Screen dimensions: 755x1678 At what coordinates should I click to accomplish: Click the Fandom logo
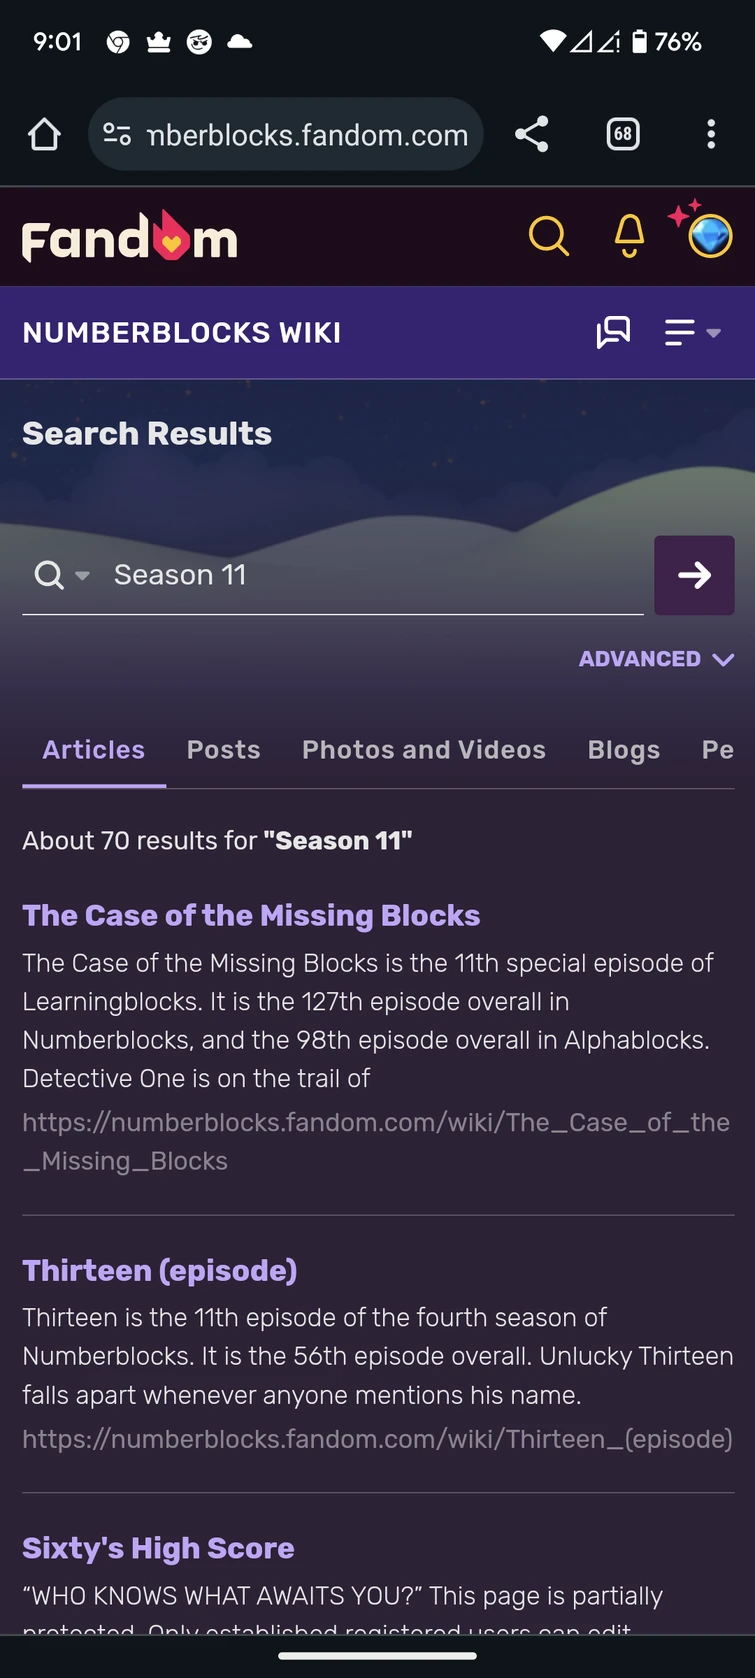pos(129,236)
